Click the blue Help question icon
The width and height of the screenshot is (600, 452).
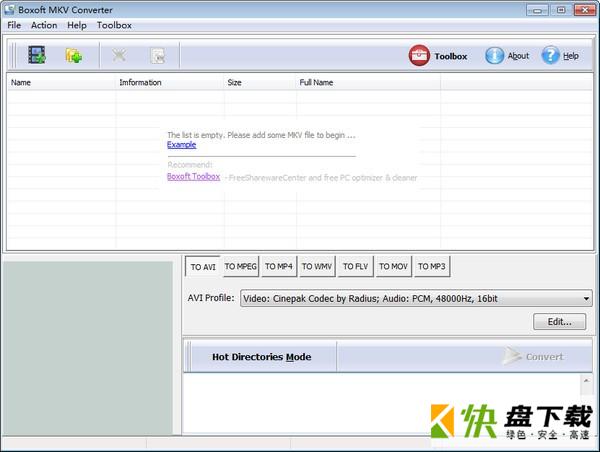click(550, 55)
